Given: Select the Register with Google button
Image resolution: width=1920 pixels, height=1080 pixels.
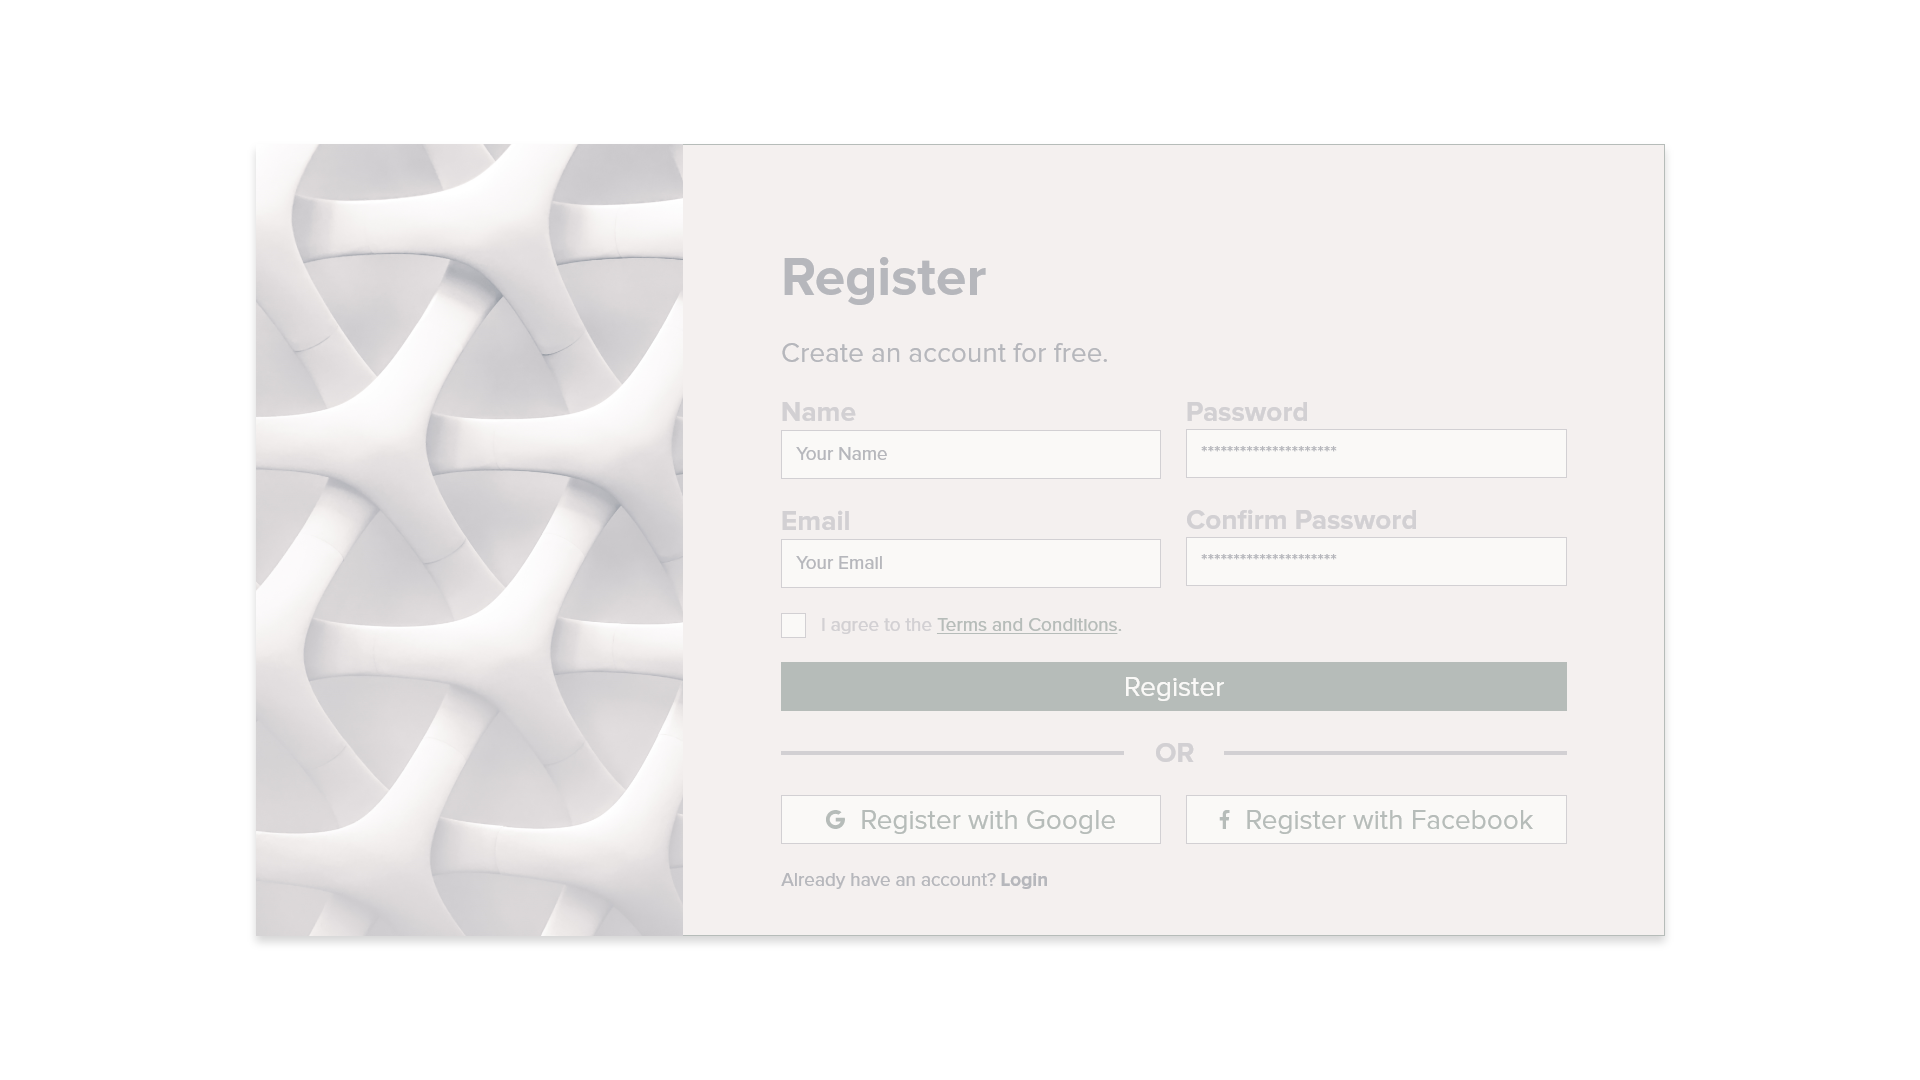Looking at the screenshot, I should click(x=969, y=819).
